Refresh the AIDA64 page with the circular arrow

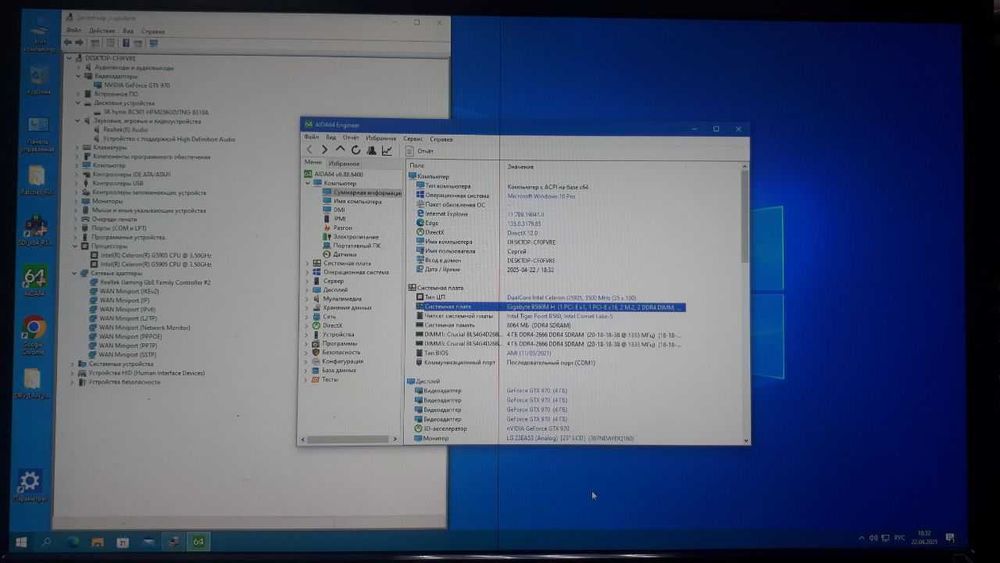coord(355,150)
